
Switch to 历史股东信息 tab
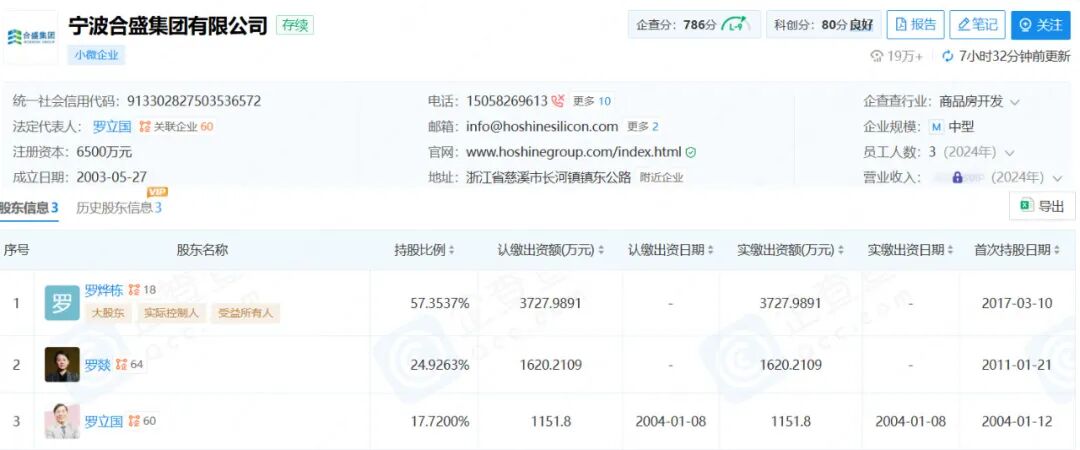pyautogui.click(x=118, y=208)
